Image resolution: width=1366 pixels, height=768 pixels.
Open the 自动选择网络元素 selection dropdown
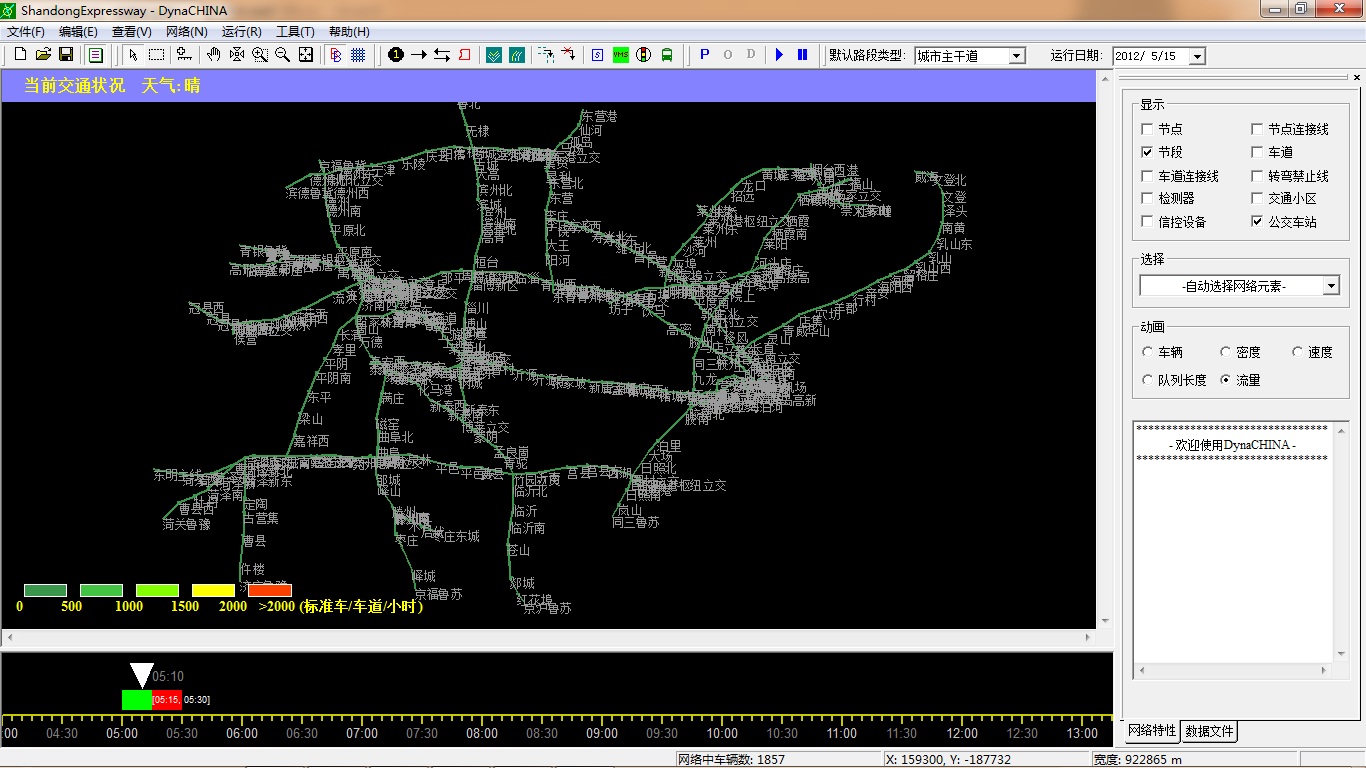(1330, 286)
